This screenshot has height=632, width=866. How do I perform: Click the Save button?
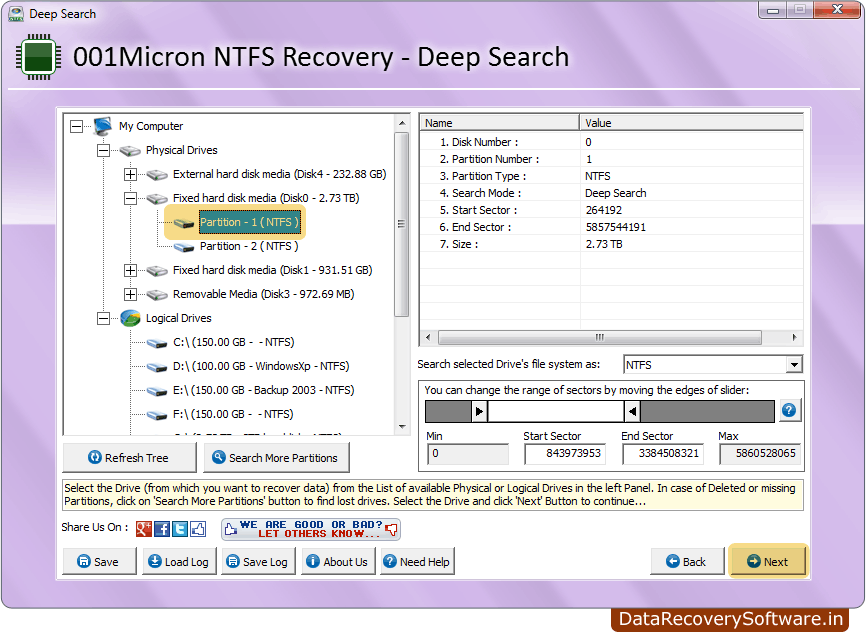pos(99,562)
